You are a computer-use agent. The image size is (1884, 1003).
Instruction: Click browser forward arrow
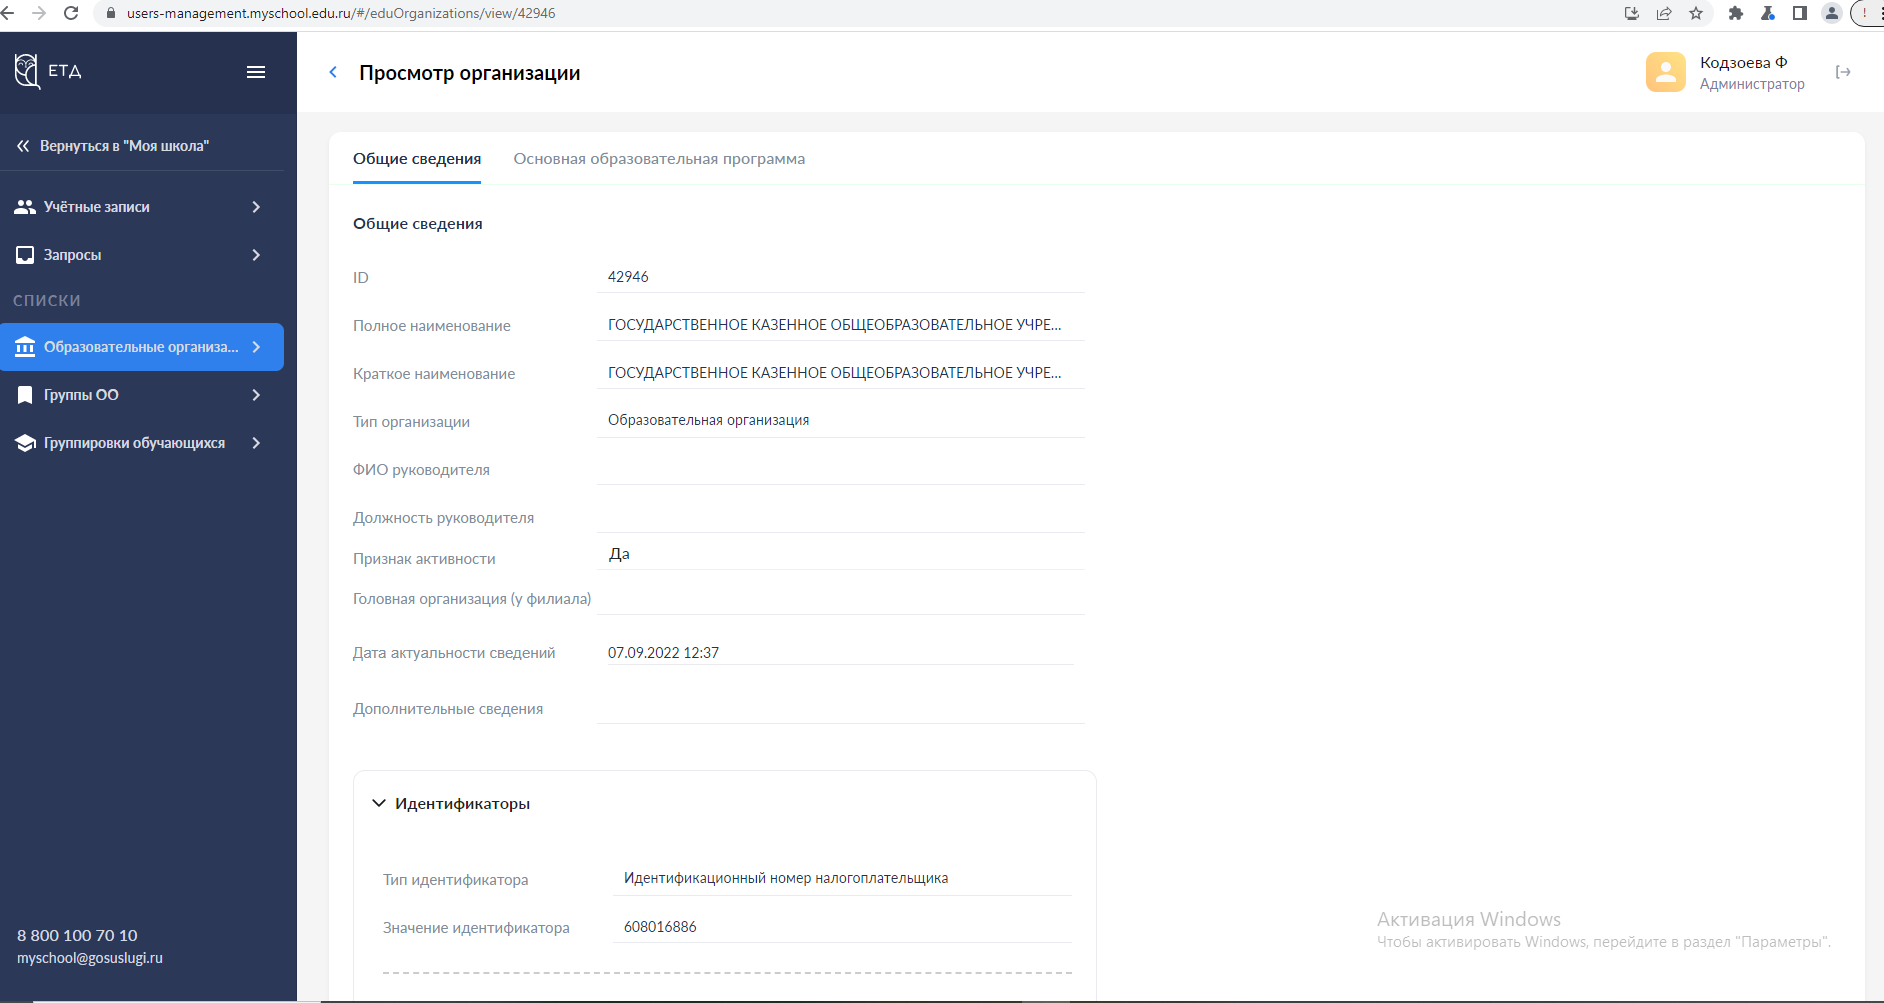pos(40,13)
